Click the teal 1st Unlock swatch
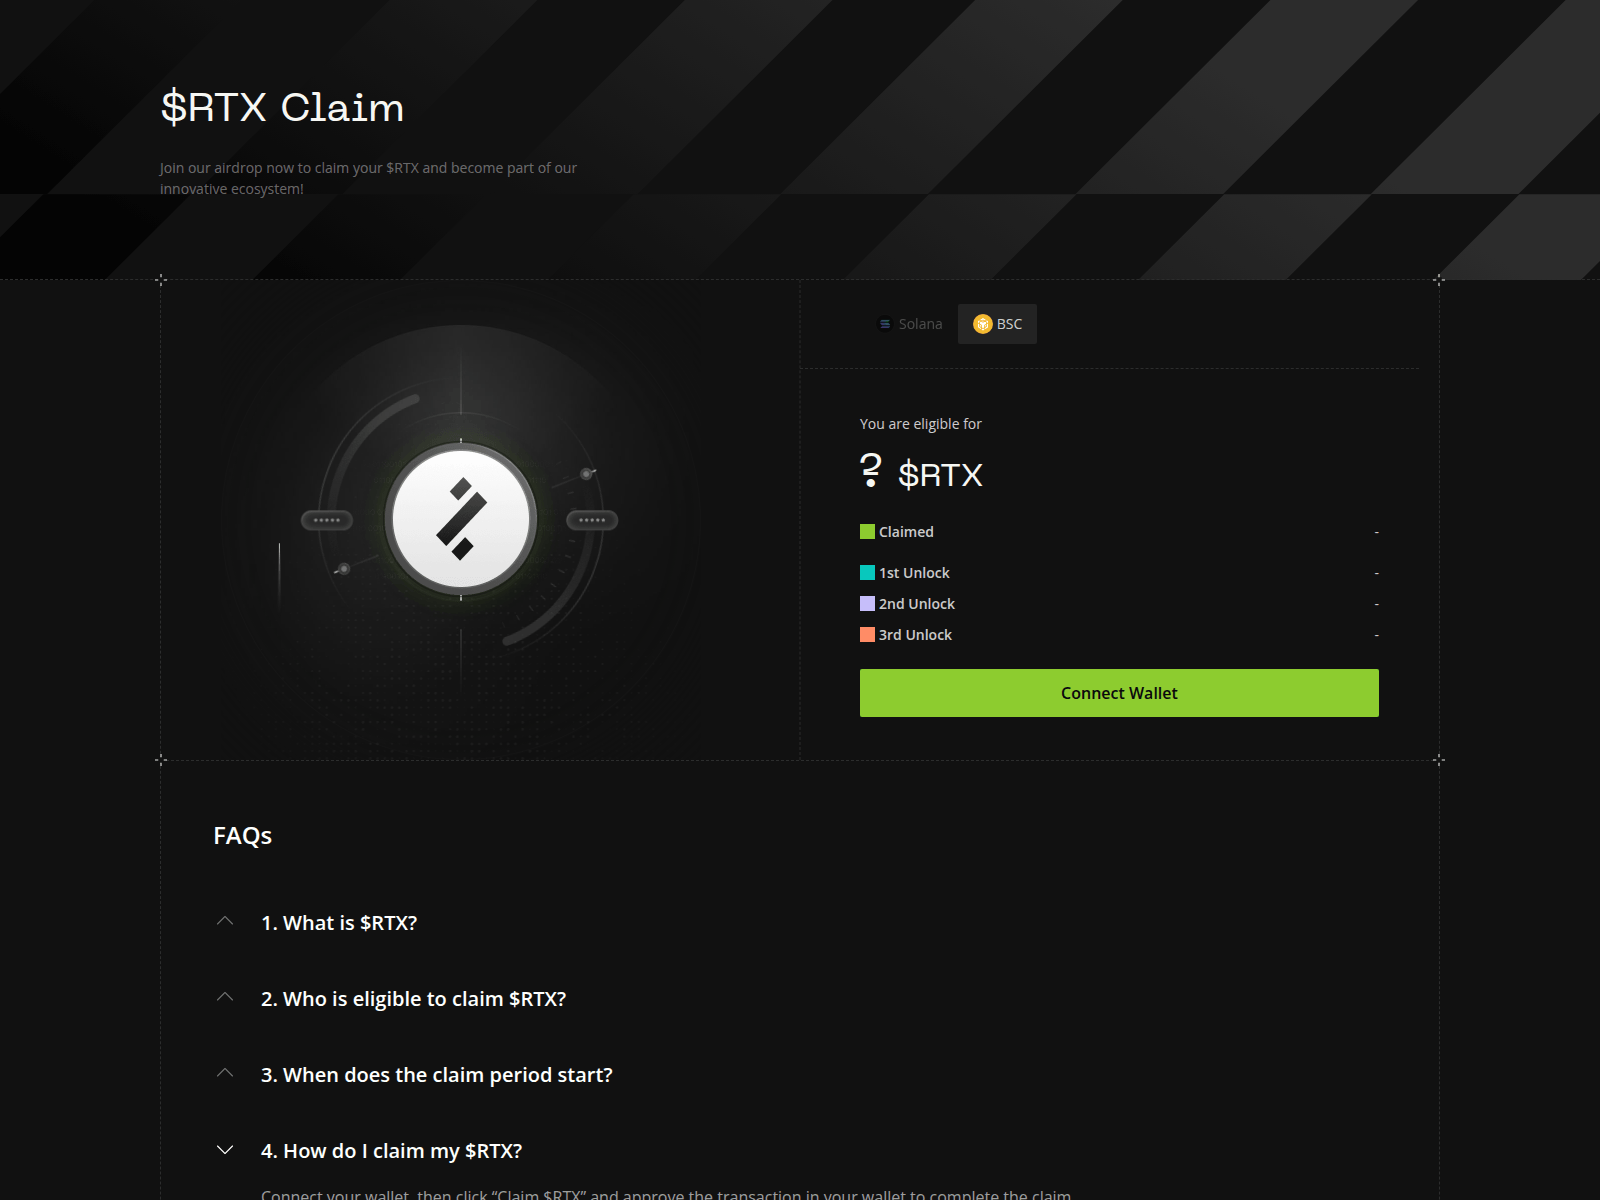This screenshot has width=1600, height=1200. (866, 572)
